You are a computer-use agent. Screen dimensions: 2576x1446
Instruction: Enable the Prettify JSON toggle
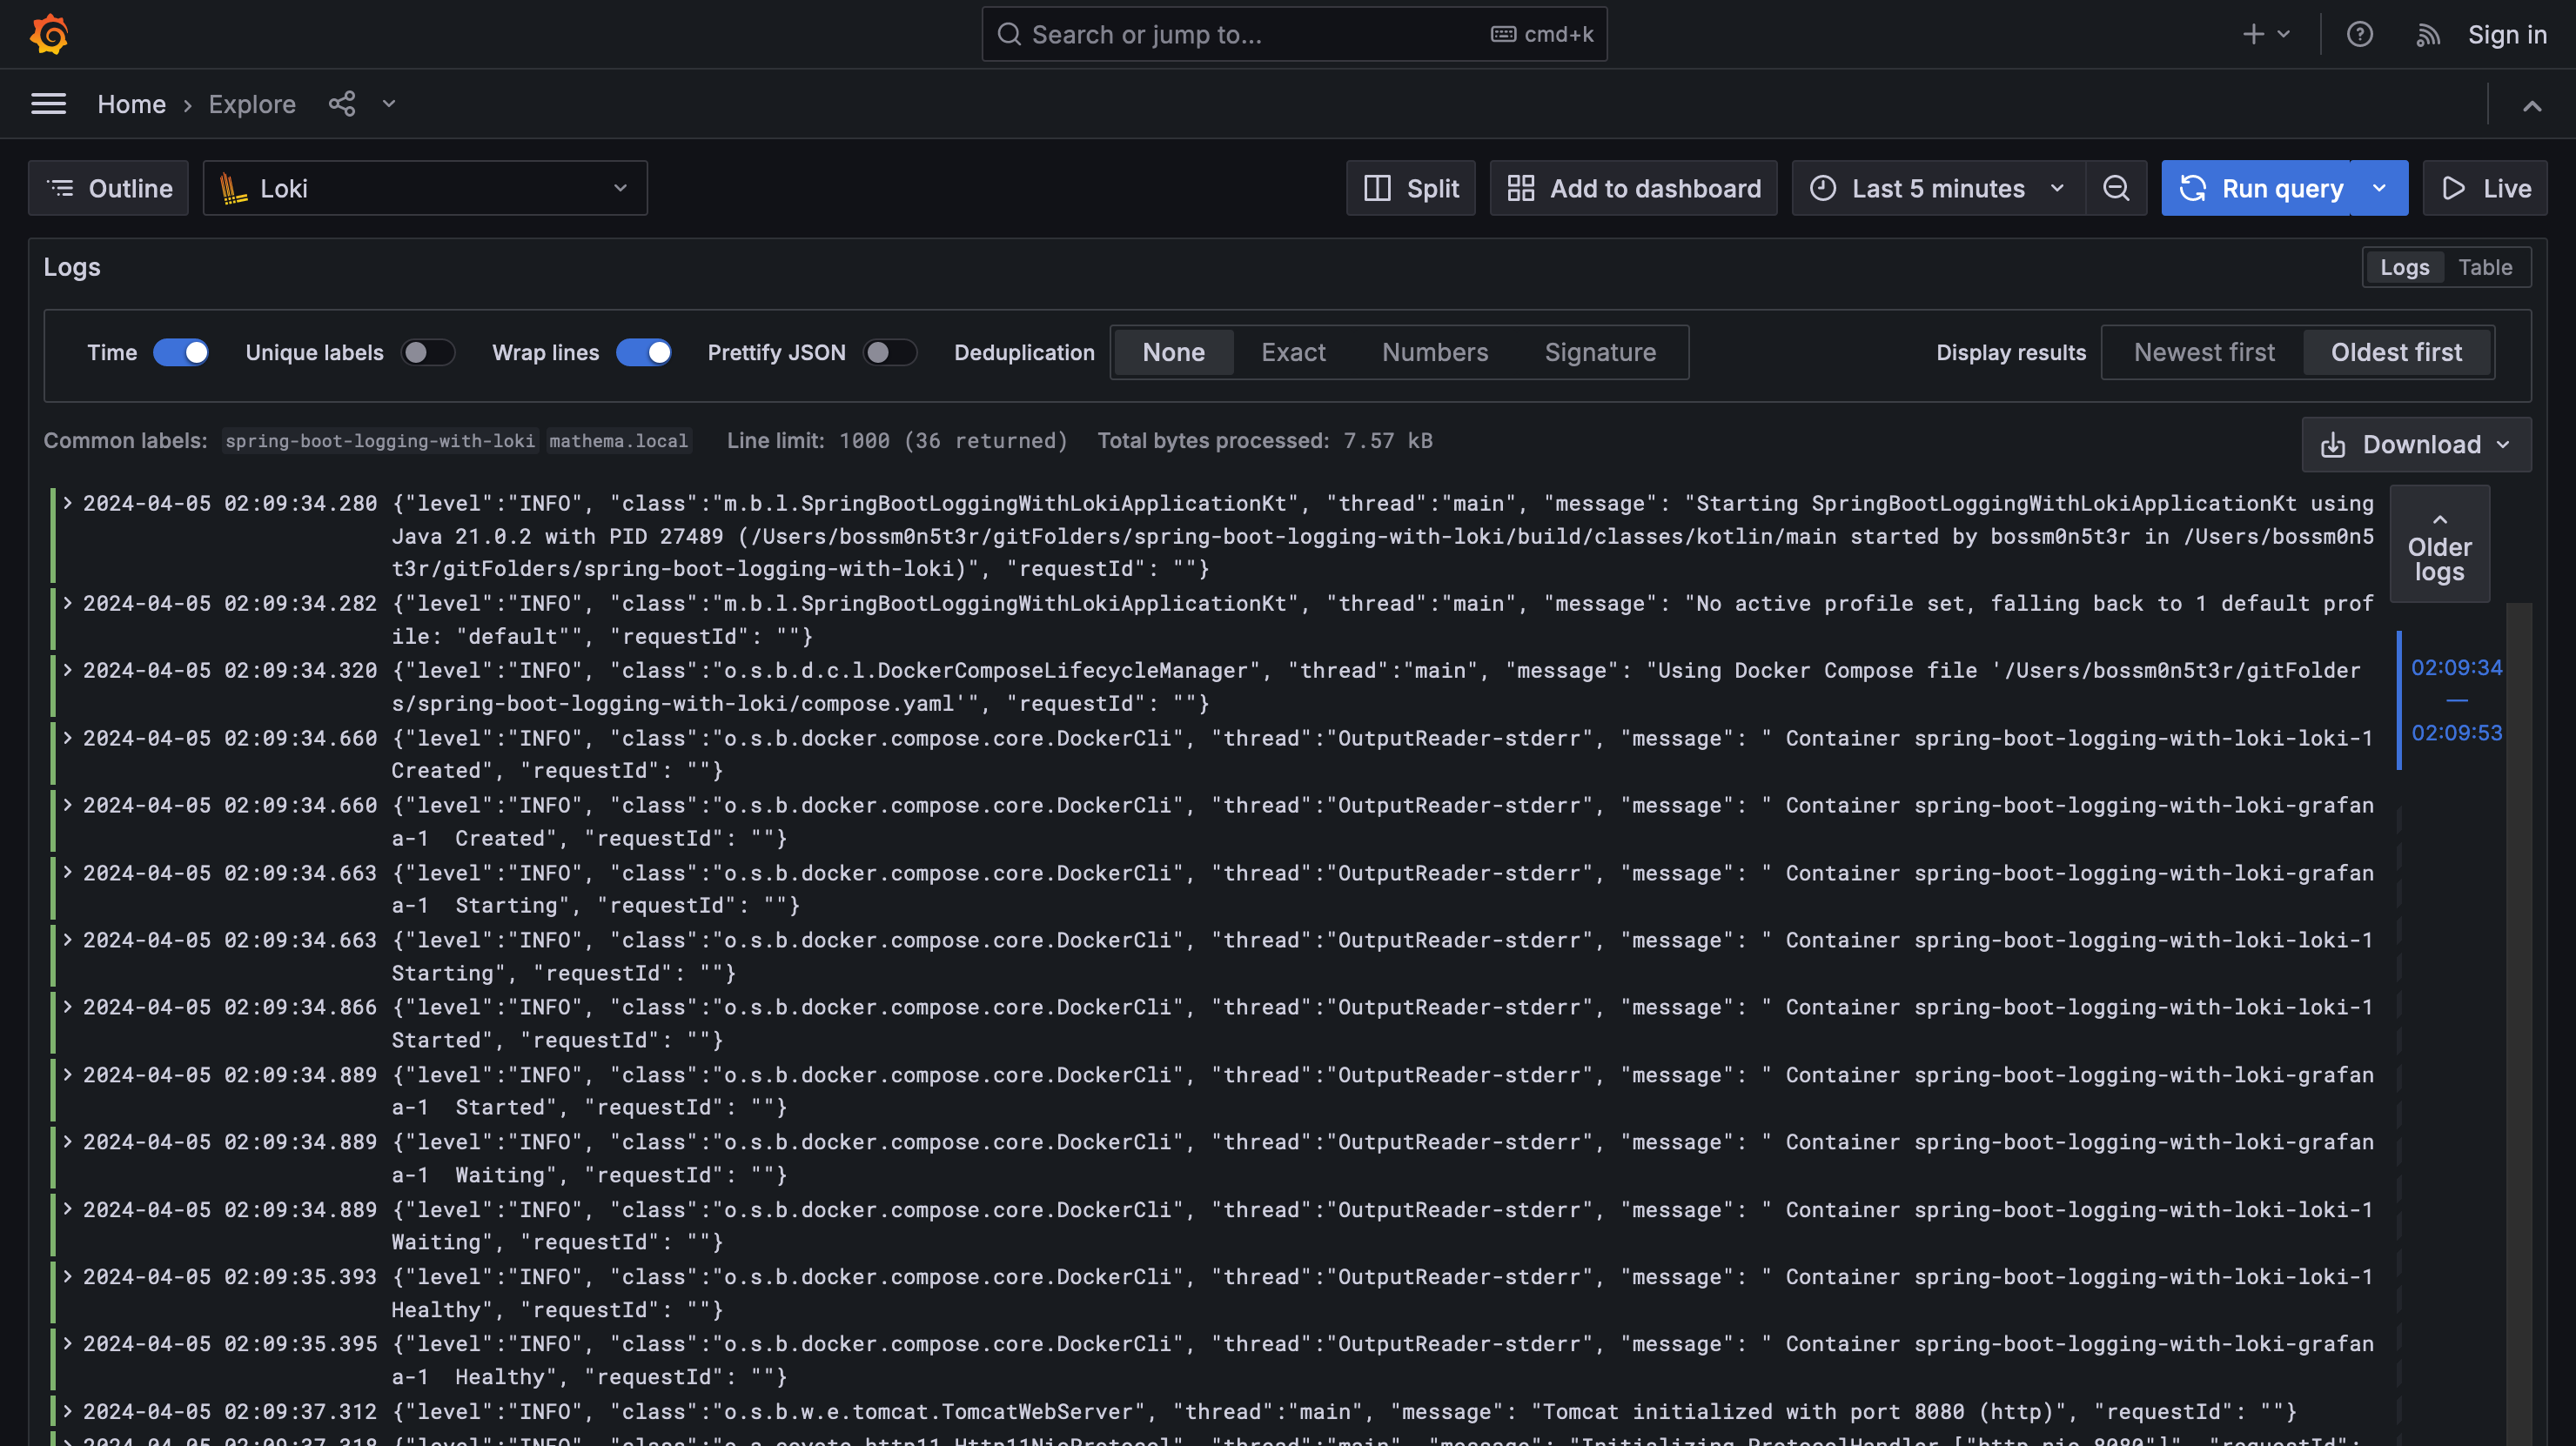(889, 352)
